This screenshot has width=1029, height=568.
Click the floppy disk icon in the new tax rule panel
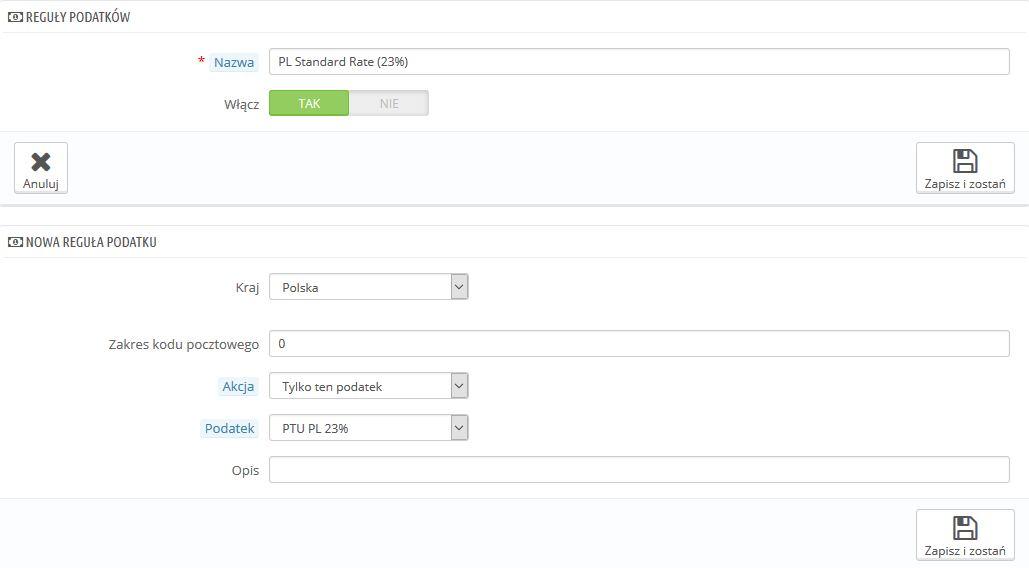click(x=965, y=529)
